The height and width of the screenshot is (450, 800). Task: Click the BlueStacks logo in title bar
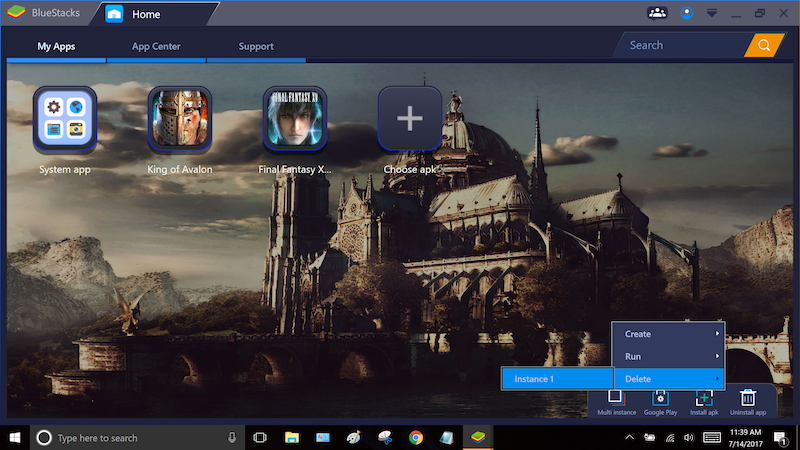click(x=16, y=13)
